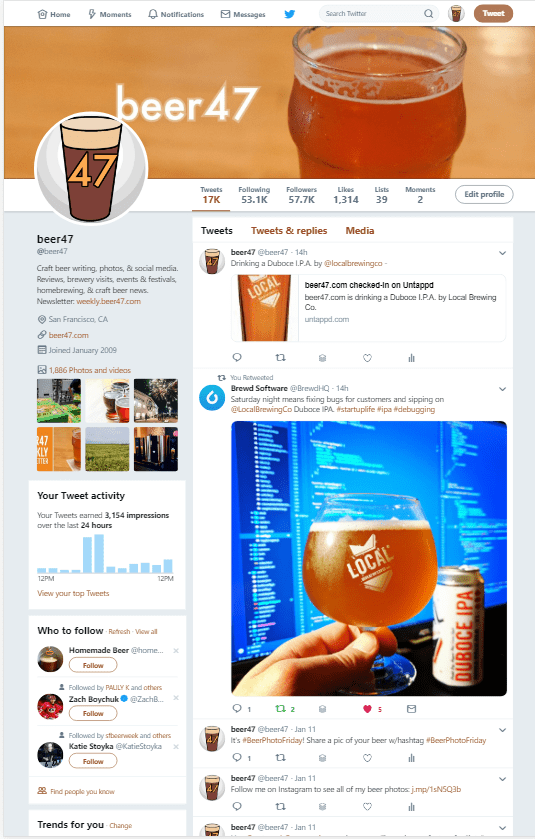Send the Brewd Software tweet via direct message
Screen dimensions: 535x839
[411, 709]
